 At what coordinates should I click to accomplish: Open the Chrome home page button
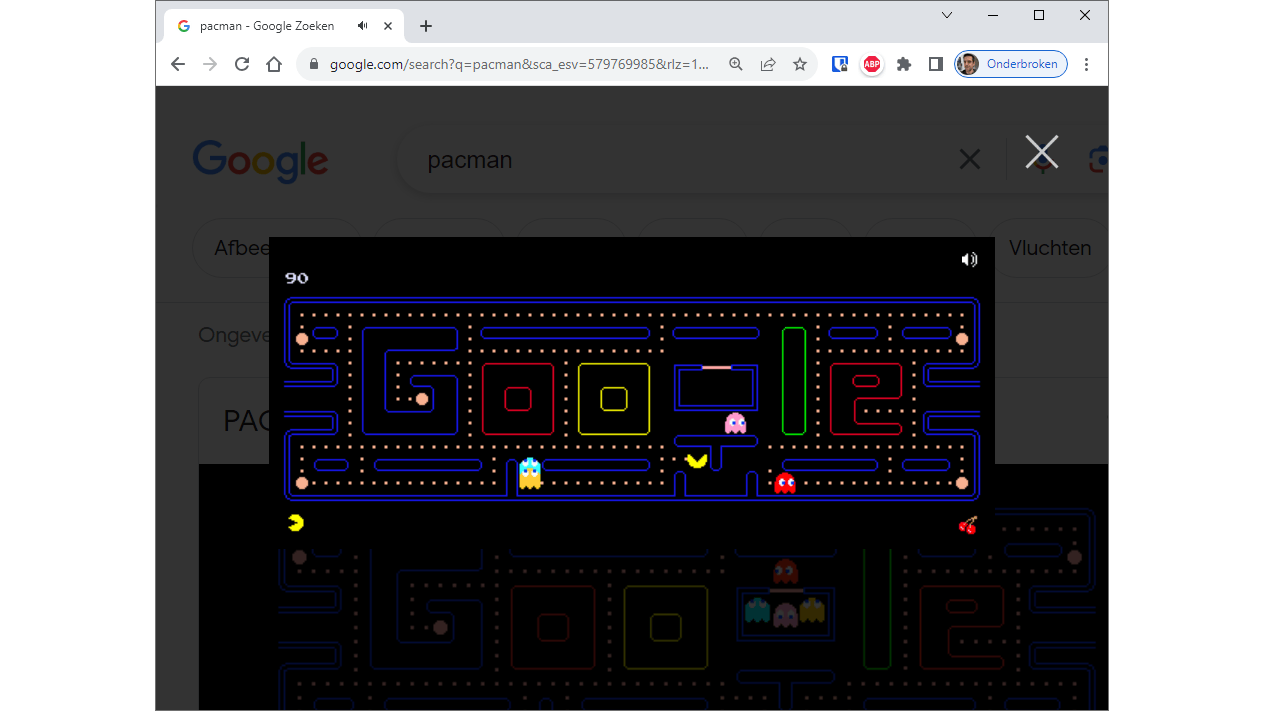(274, 64)
